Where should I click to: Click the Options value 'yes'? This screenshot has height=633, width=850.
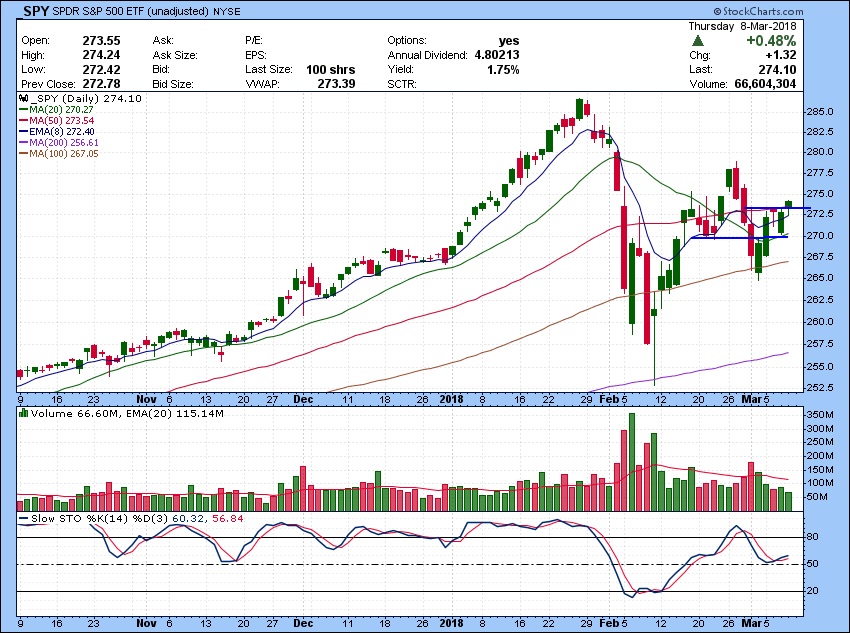509,41
